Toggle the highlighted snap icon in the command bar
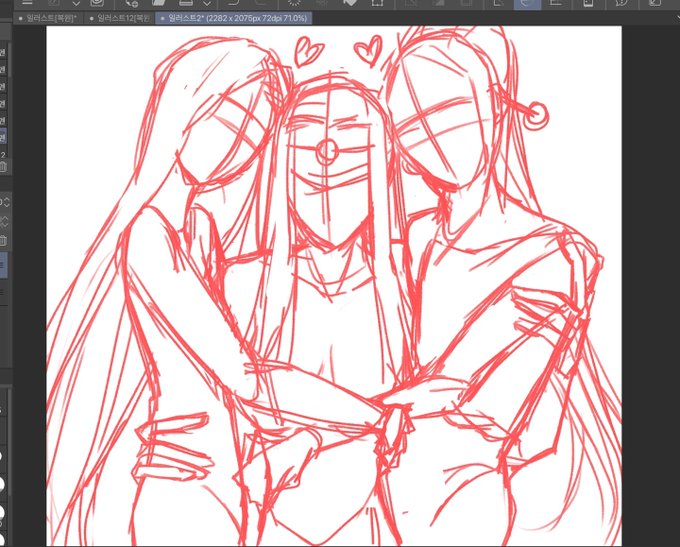Image resolution: width=680 pixels, height=547 pixels. 527,3
